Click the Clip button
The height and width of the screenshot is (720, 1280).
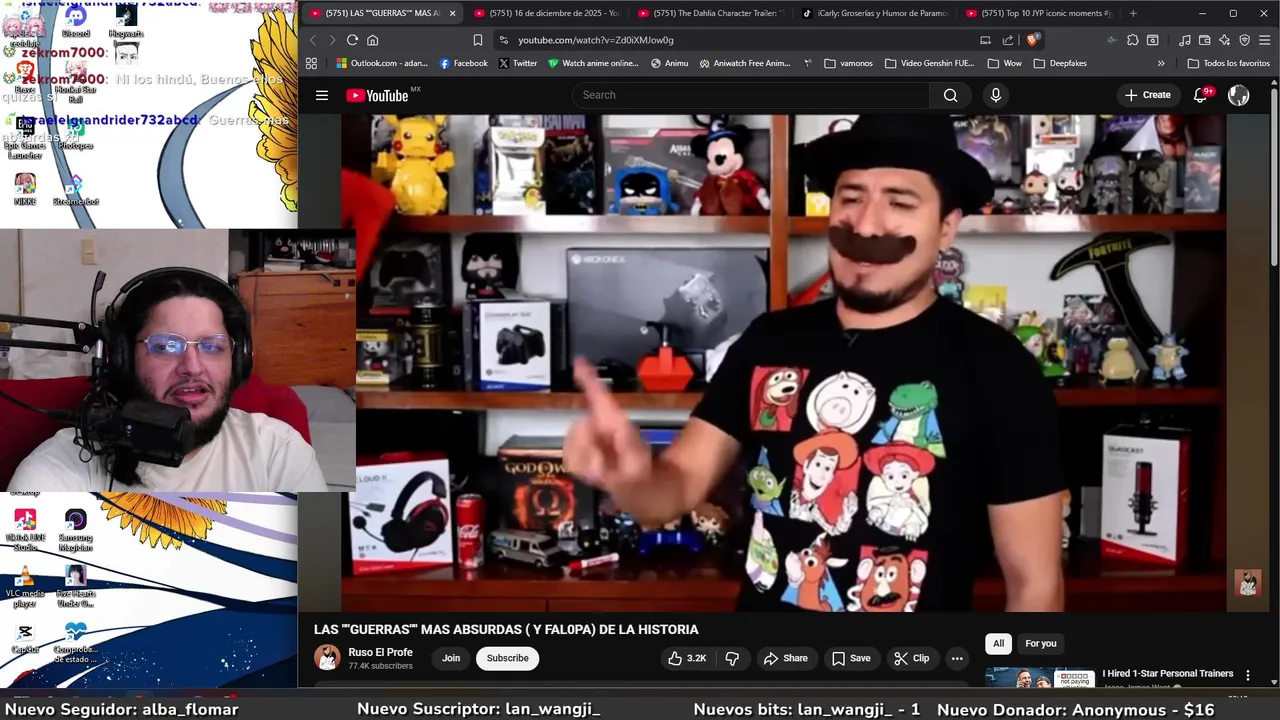point(911,658)
